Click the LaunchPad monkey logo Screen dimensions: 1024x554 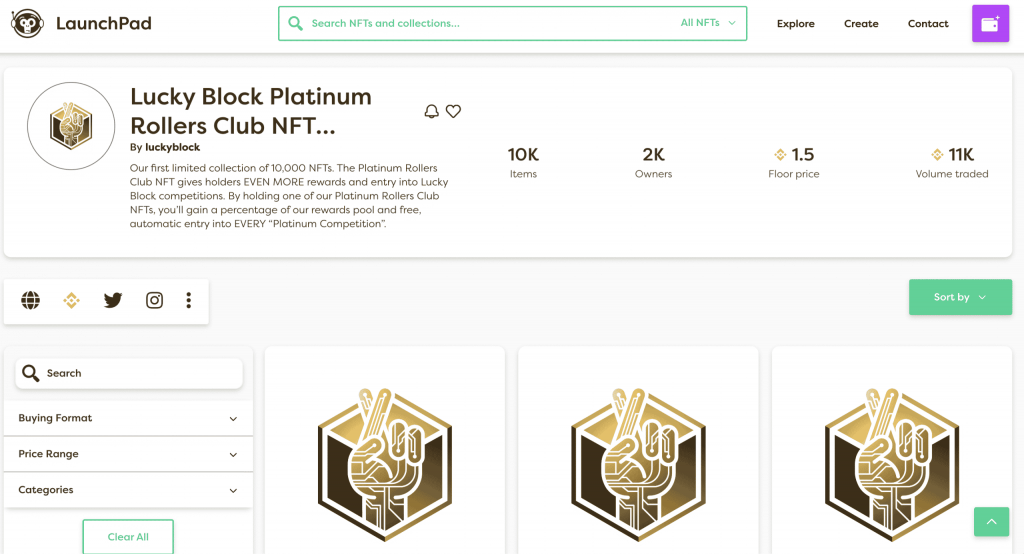(x=27, y=24)
